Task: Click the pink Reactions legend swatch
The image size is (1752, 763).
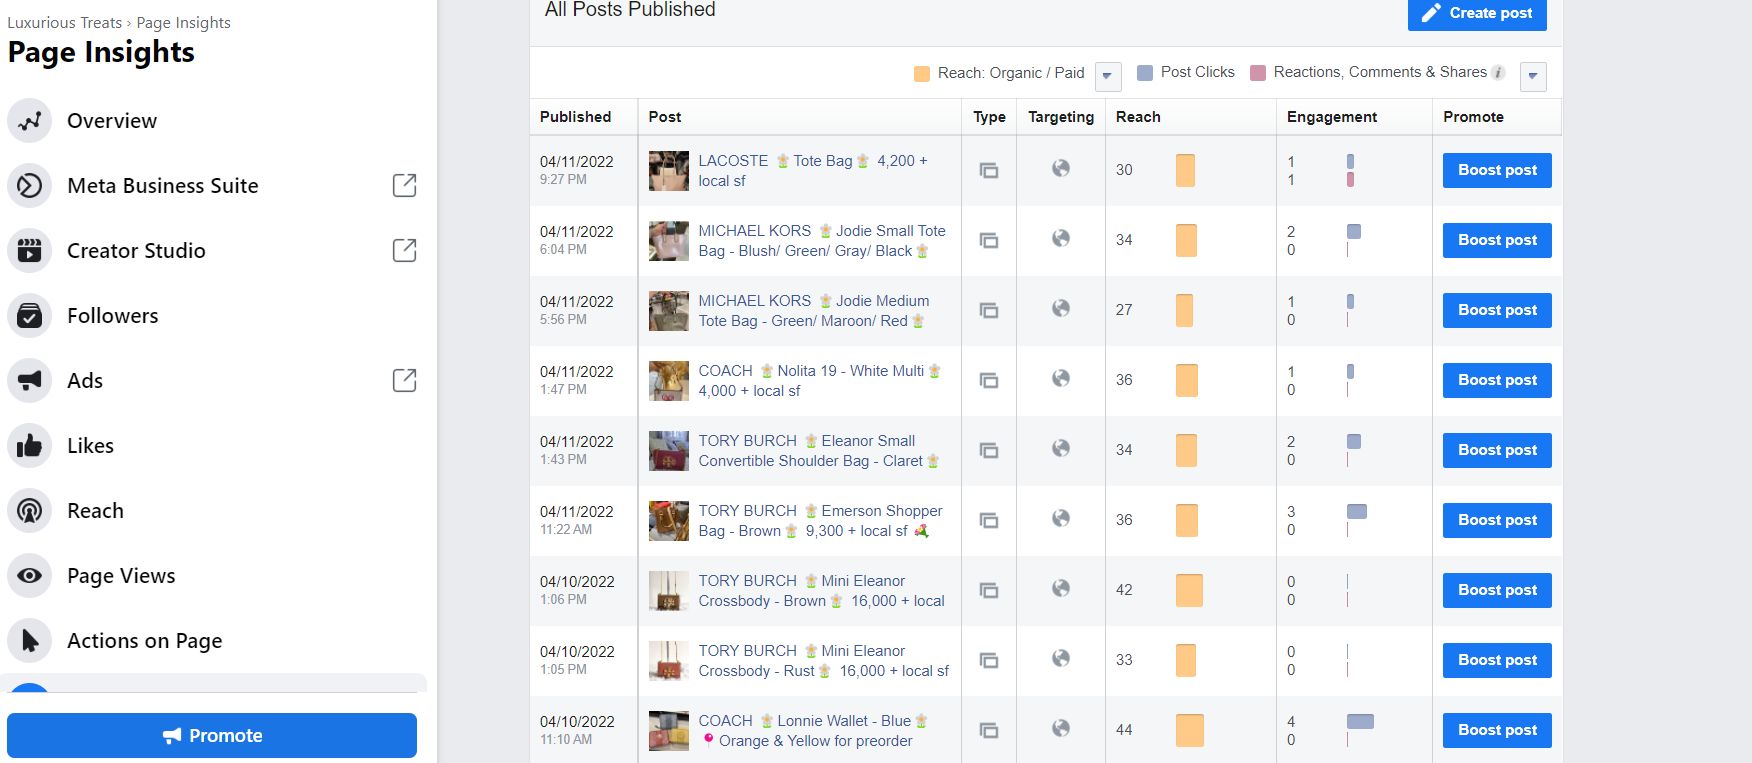Action: coord(1258,73)
